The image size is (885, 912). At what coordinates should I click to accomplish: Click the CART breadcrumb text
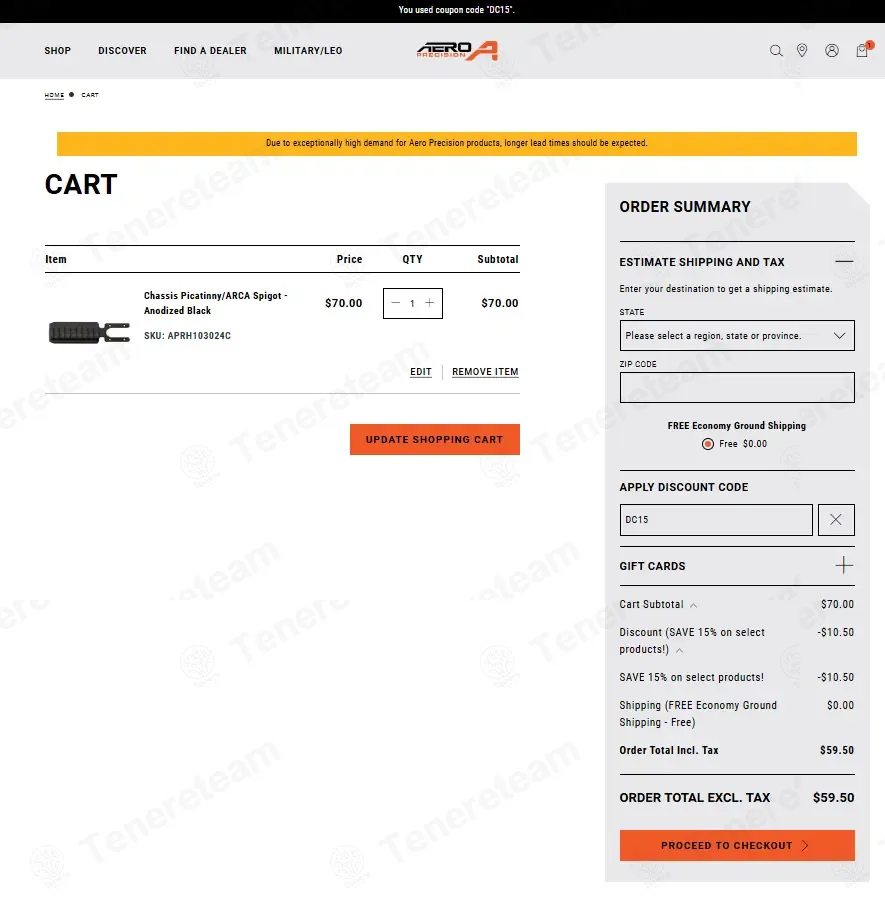(x=90, y=95)
